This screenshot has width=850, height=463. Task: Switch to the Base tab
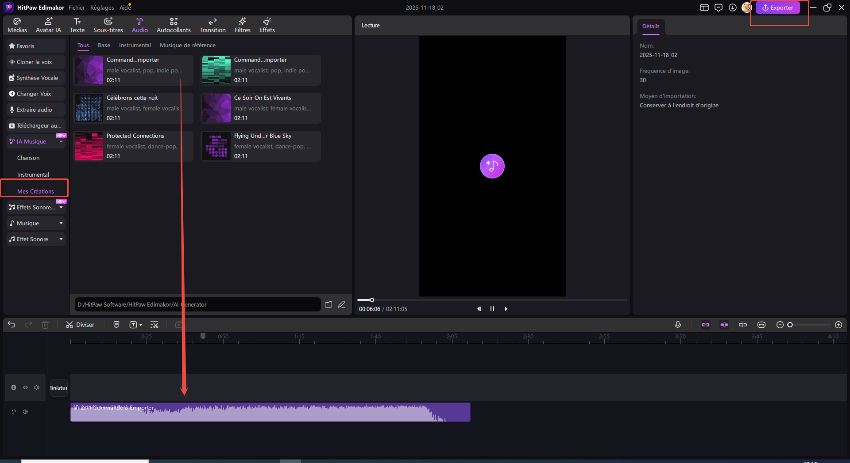coord(104,45)
